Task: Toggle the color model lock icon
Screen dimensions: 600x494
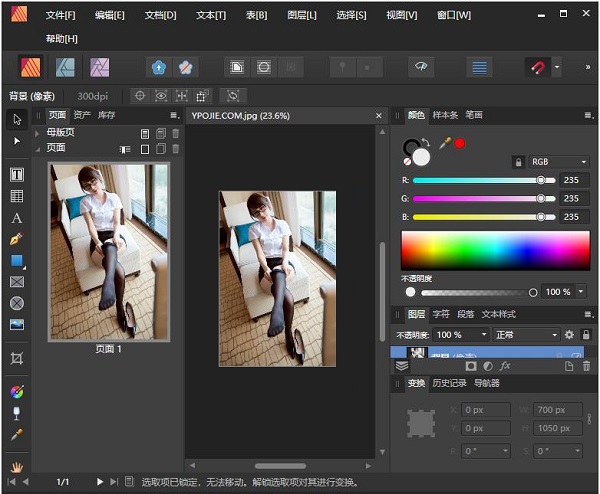Action: pyautogui.click(x=518, y=162)
